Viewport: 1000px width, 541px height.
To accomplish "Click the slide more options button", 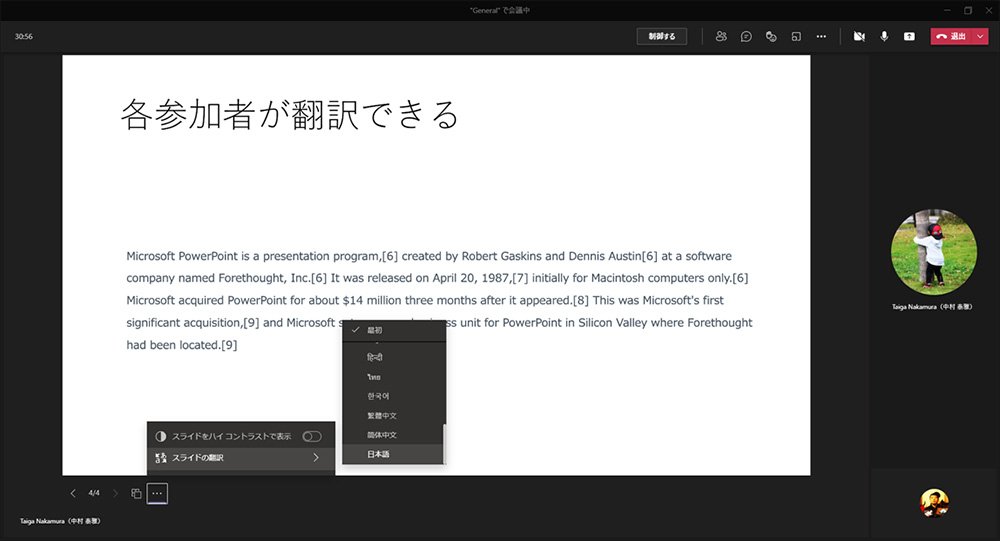I will (x=158, y=493).
